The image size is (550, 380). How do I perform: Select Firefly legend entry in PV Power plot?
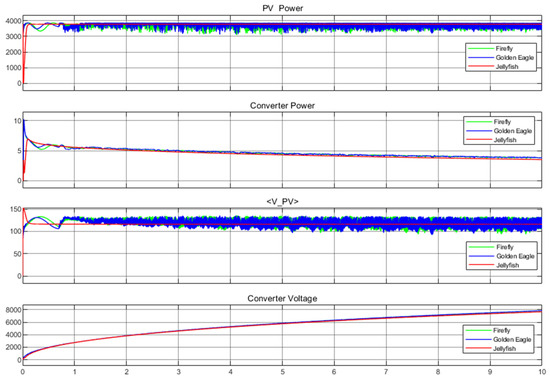coord(504,49)
